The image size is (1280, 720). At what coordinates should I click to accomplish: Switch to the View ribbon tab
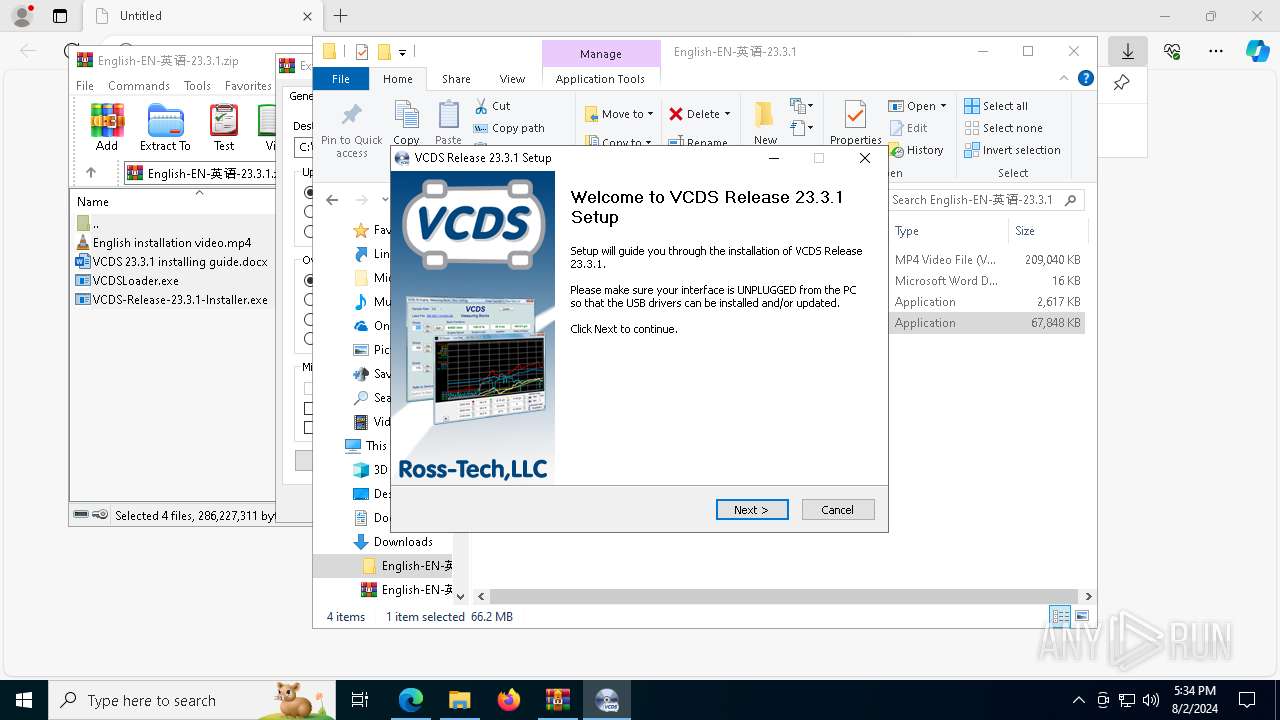coord(512,79)
